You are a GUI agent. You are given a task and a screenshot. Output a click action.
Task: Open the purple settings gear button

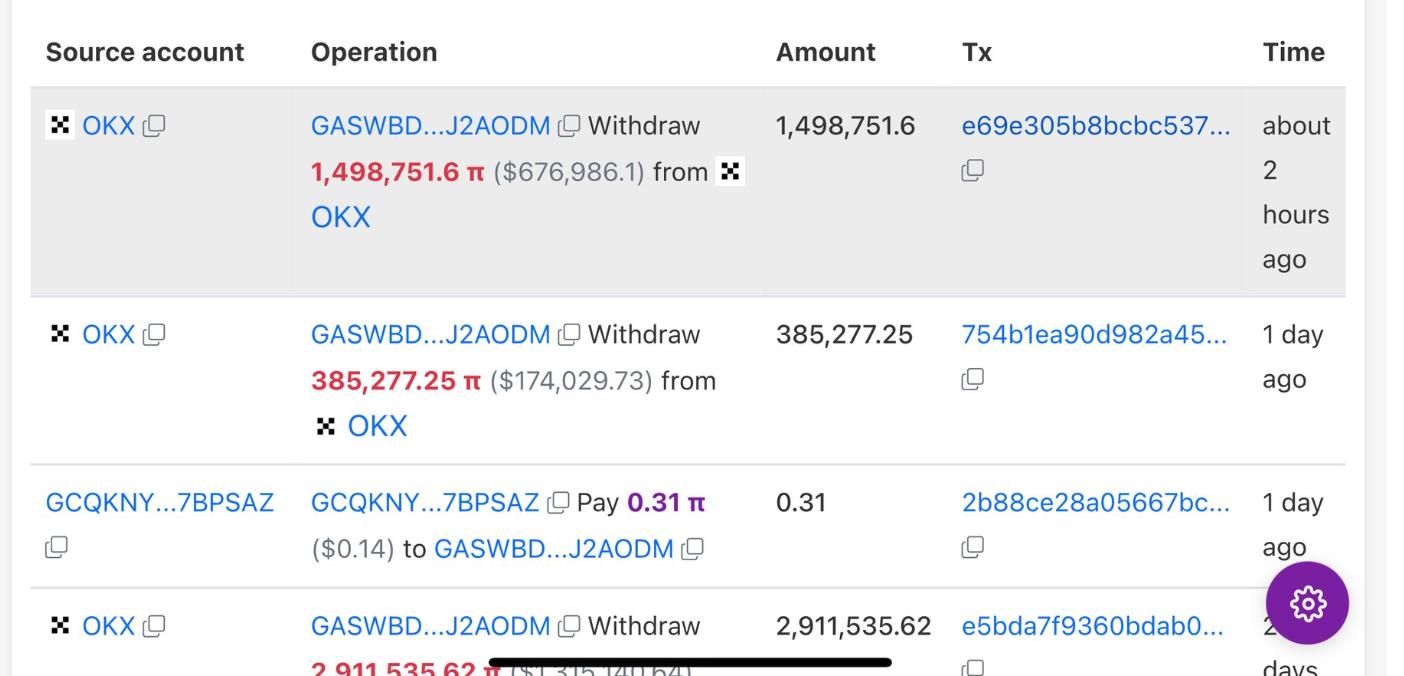[1307, 603]
